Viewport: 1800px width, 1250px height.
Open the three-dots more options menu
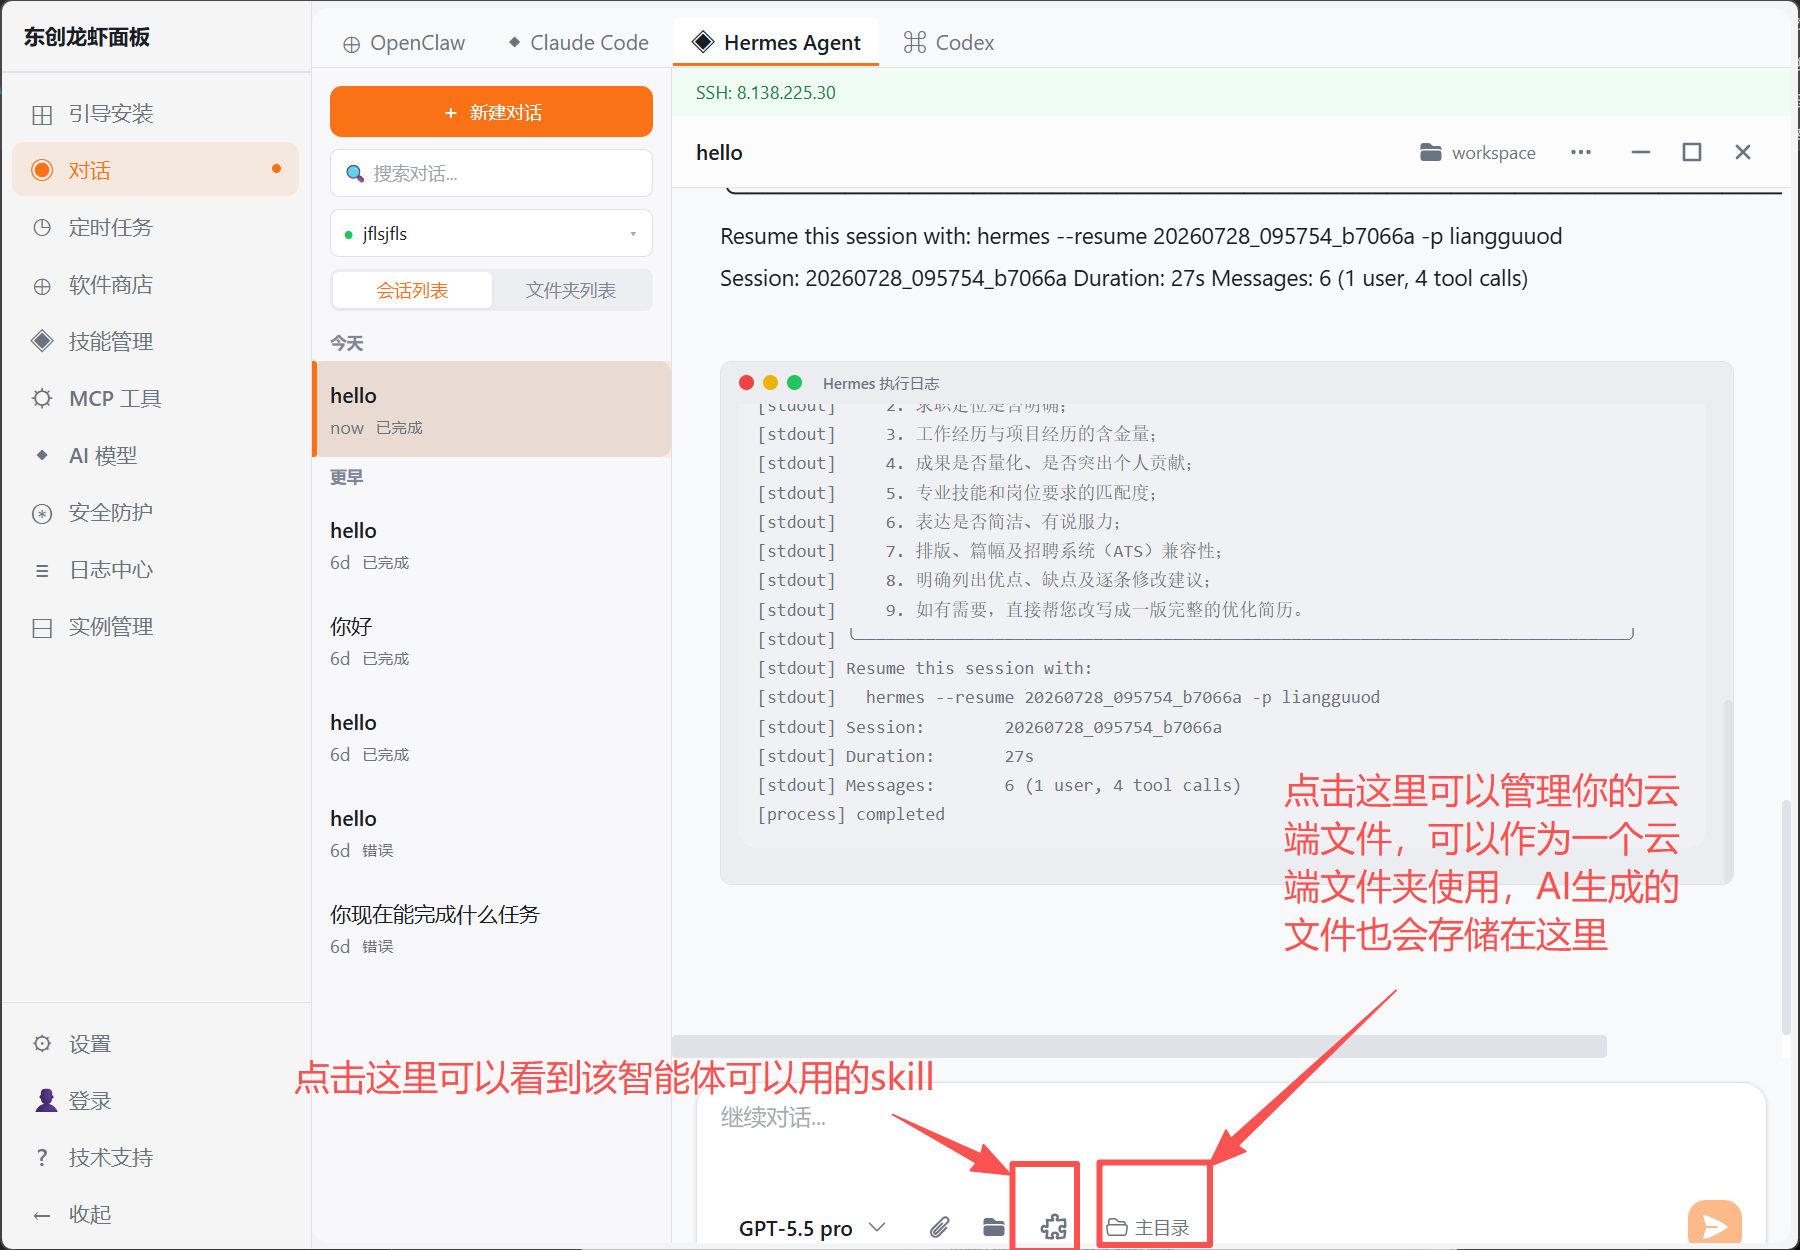click(1581, 152)
